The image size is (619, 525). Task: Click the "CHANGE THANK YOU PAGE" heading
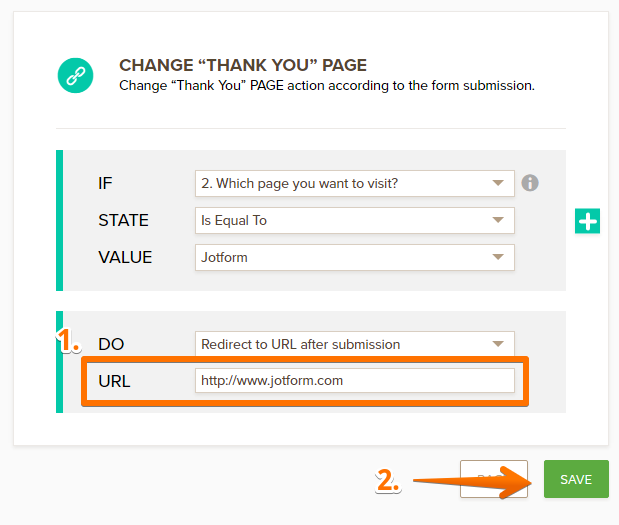click(243, 65)
